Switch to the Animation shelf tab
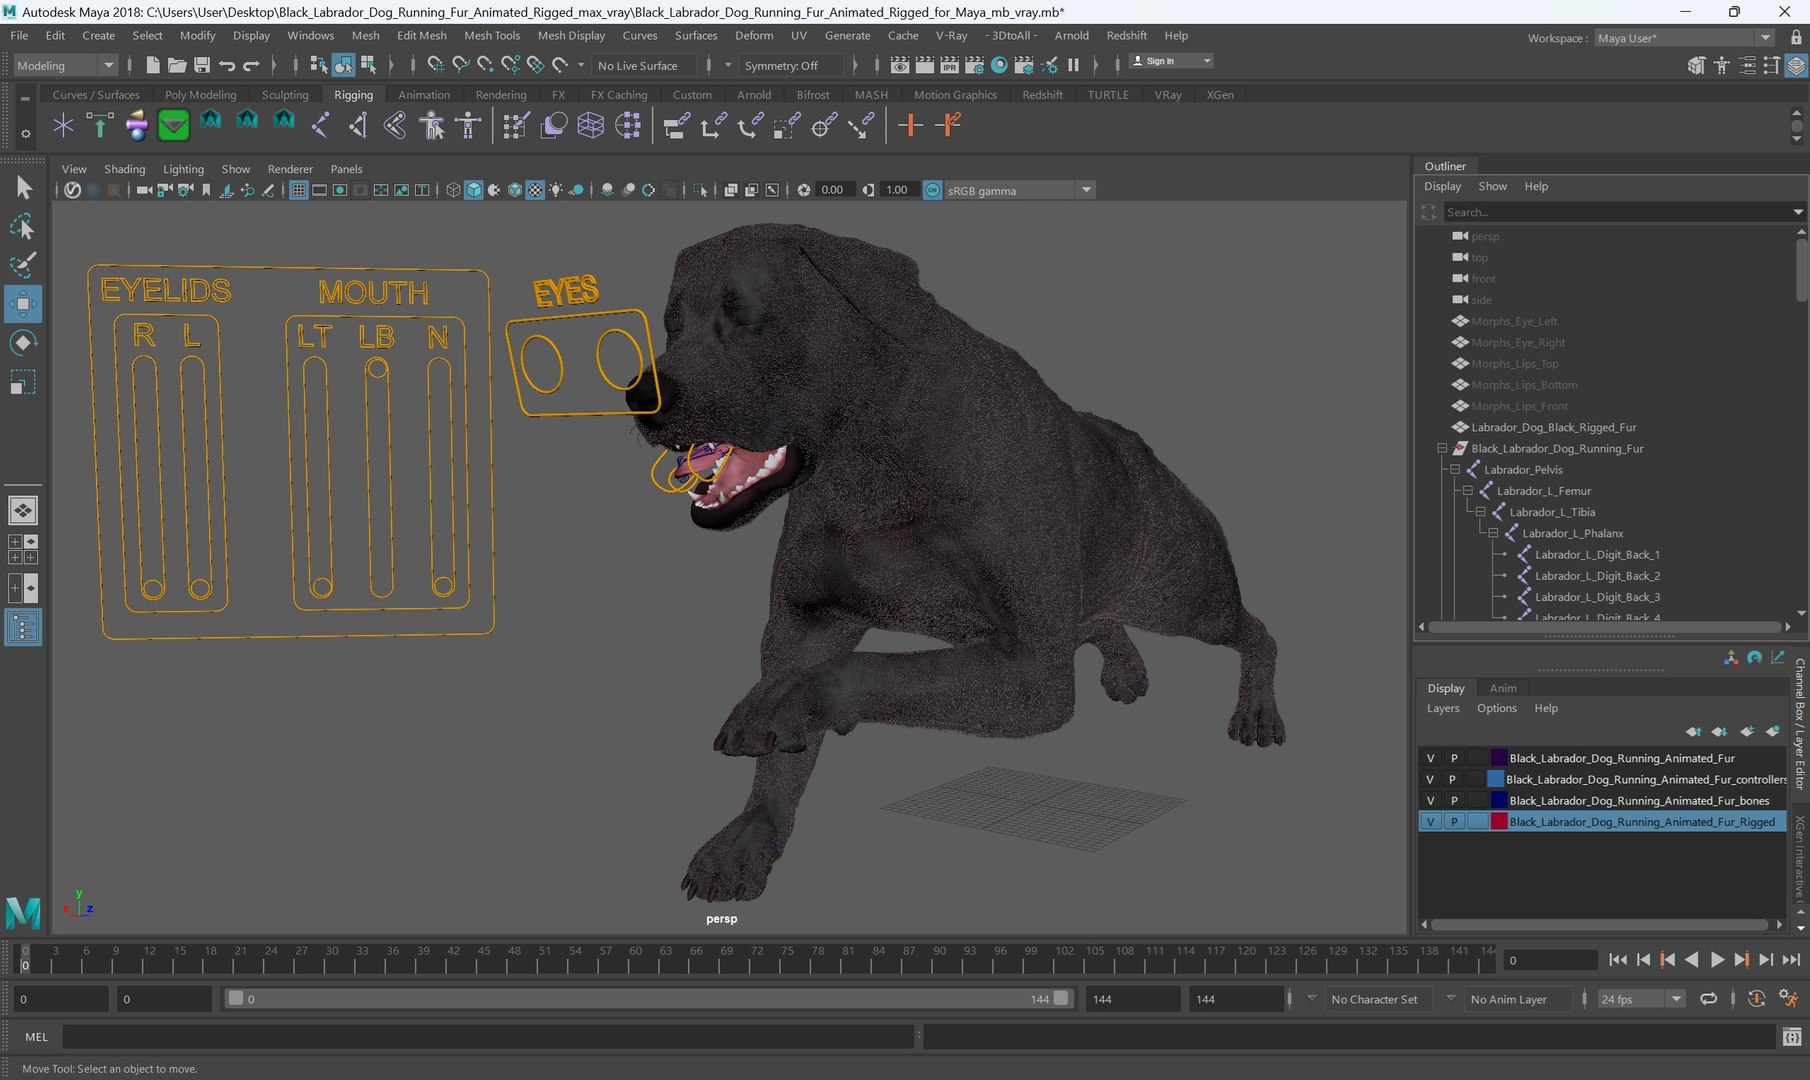This screenshot has height=1080, width=1810. tap(424, 95)
